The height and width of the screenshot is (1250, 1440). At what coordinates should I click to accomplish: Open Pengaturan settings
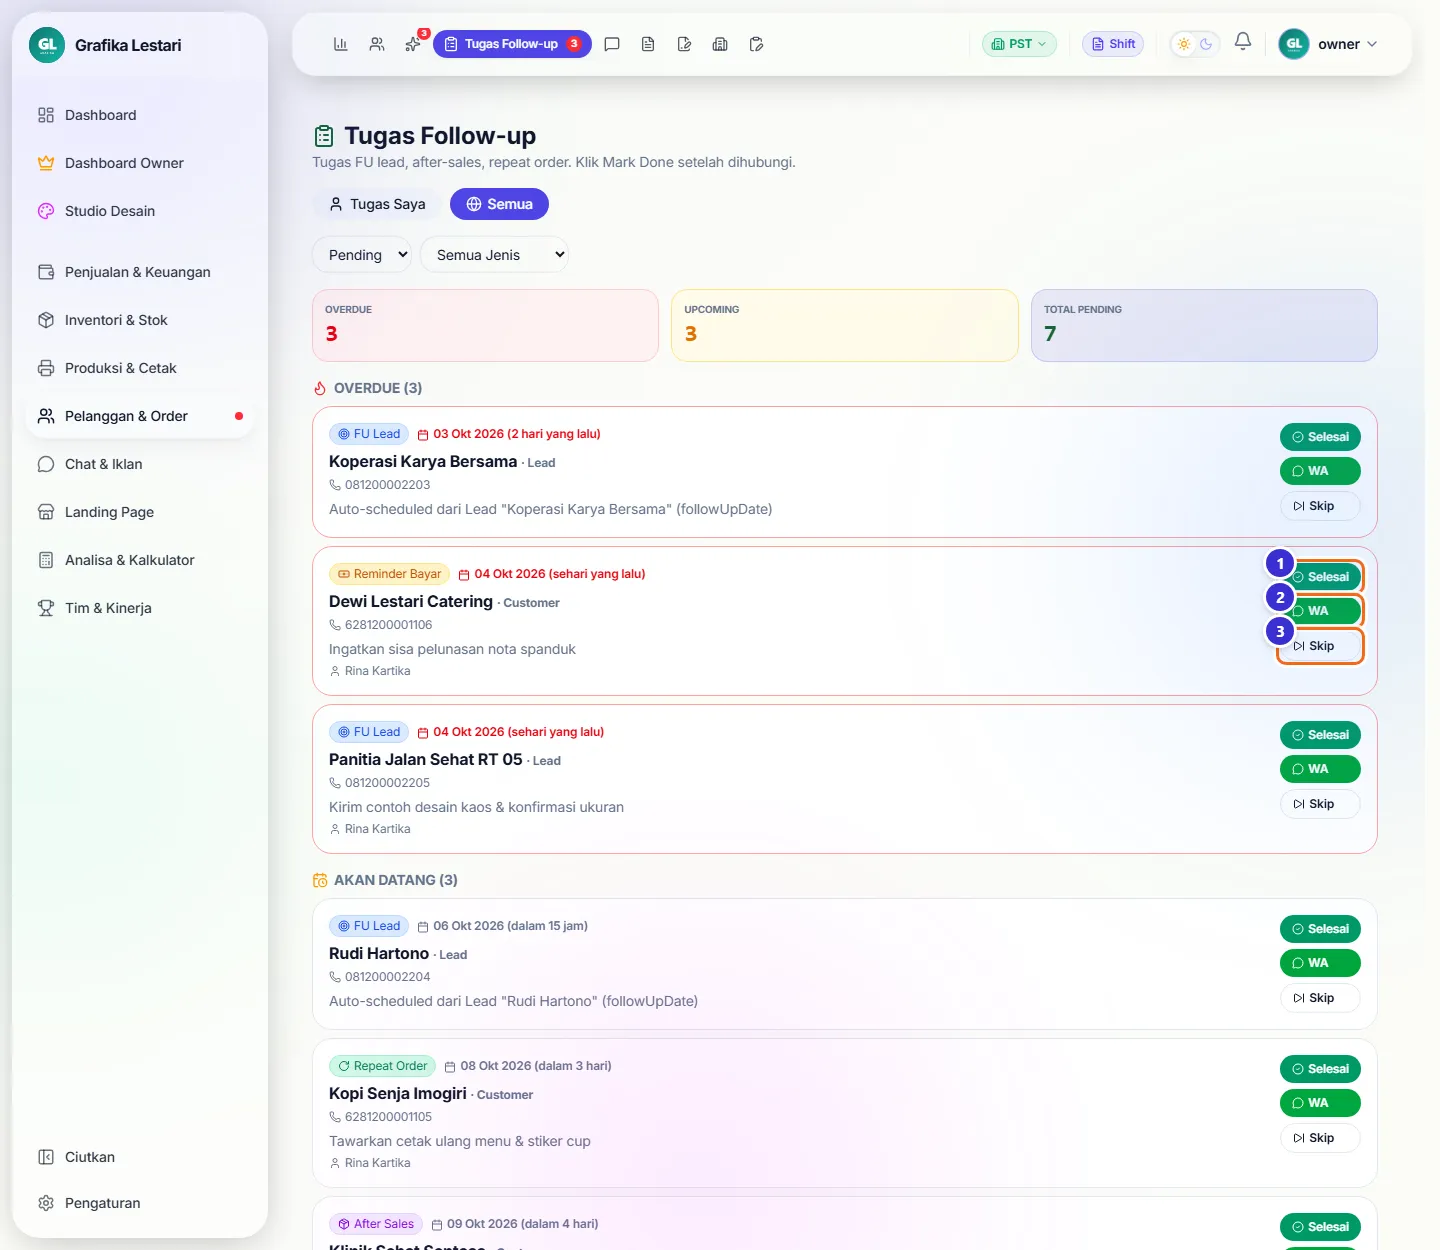[x=140, y=1203]
